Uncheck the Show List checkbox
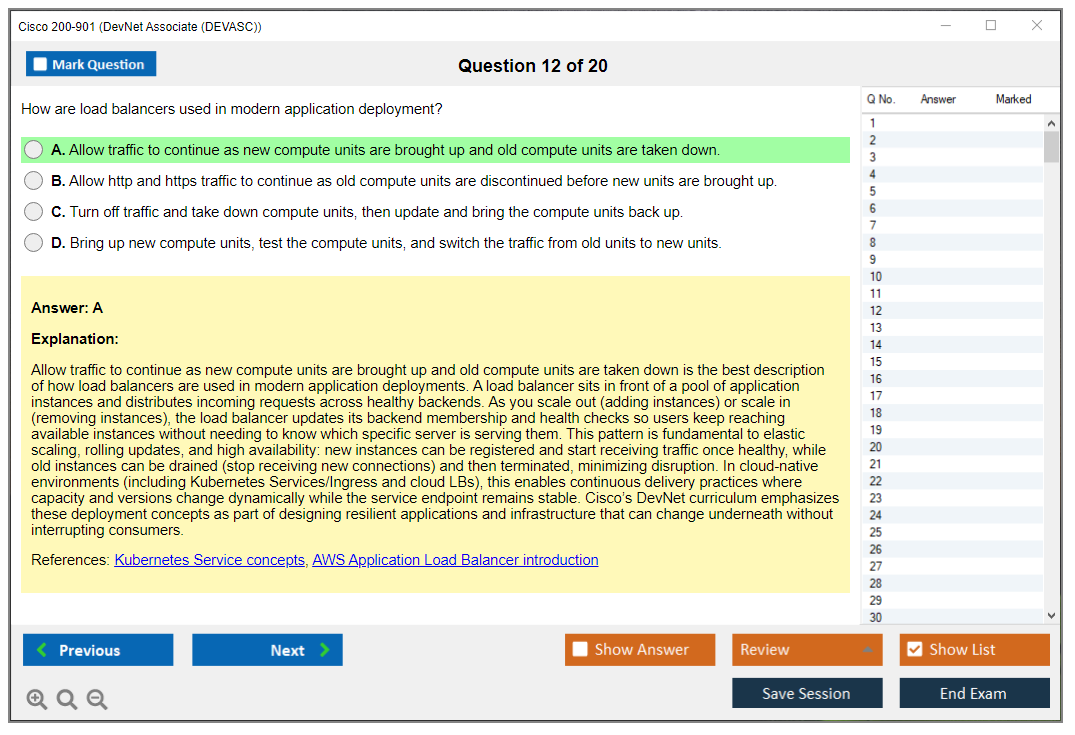 [x=914, y=650]
